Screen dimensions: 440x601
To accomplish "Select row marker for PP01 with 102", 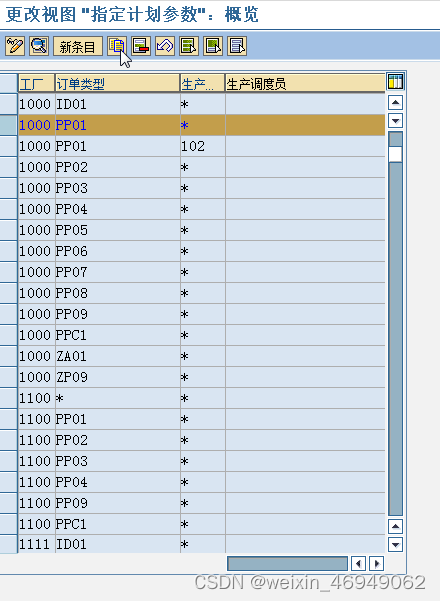I will (x=8, y=146).
